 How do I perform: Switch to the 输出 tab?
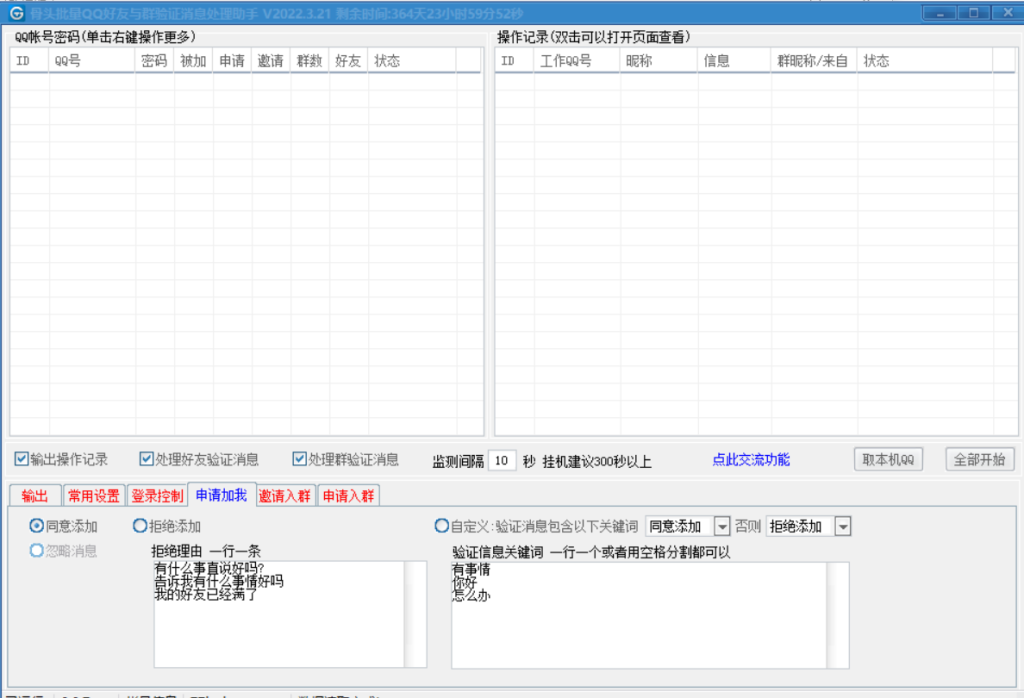[x=35, y=496]
